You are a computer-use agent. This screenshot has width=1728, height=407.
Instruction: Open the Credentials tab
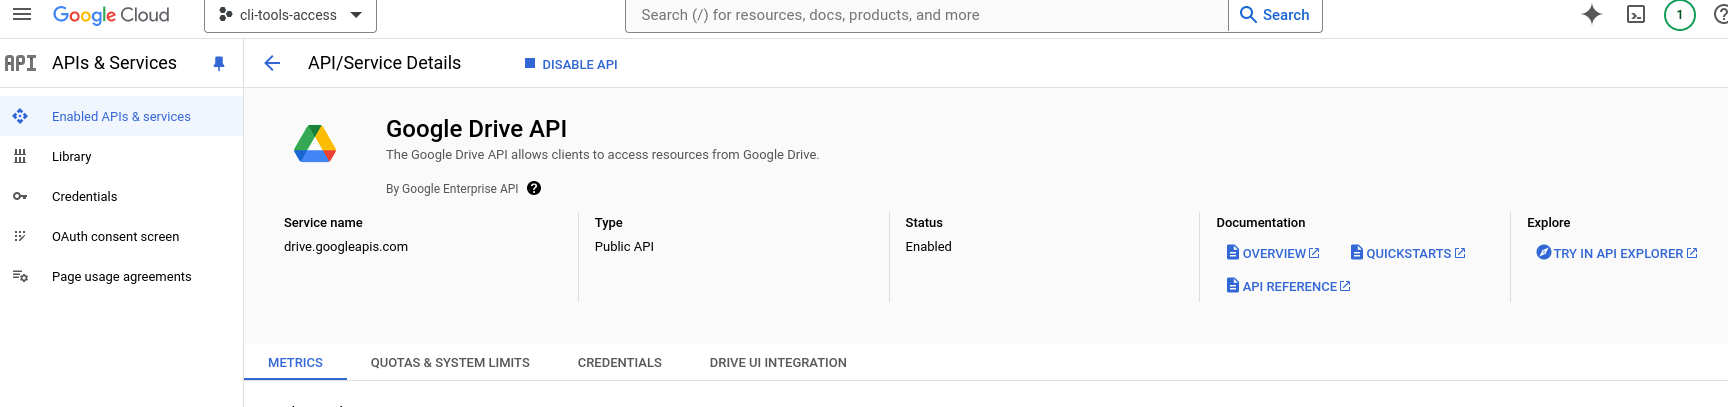click(x=619, y=363)
